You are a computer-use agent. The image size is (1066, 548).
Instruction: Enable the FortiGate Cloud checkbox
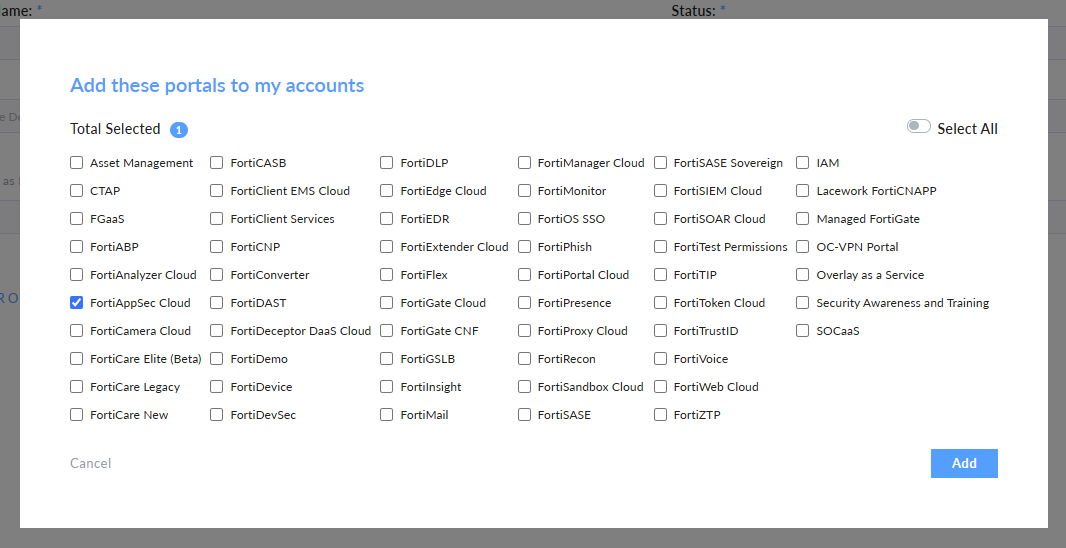[x=387, y=303]
